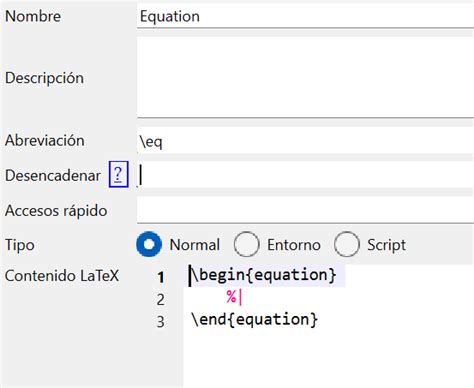Click the Desencadenar label text
The height and width of the screenshot is (388, 474).
tap(53, 175)
